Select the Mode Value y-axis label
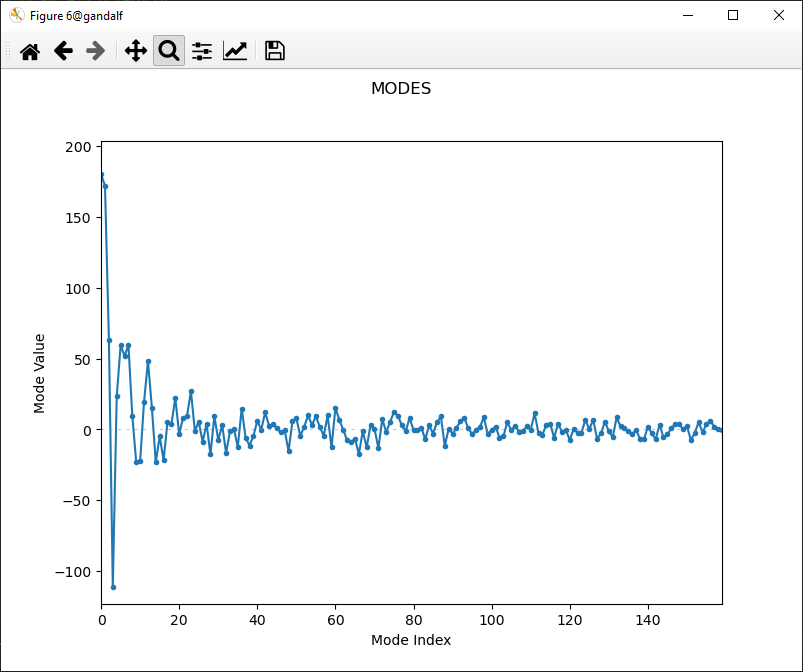Viewport: 803px width, 672px height. (40, 373)
